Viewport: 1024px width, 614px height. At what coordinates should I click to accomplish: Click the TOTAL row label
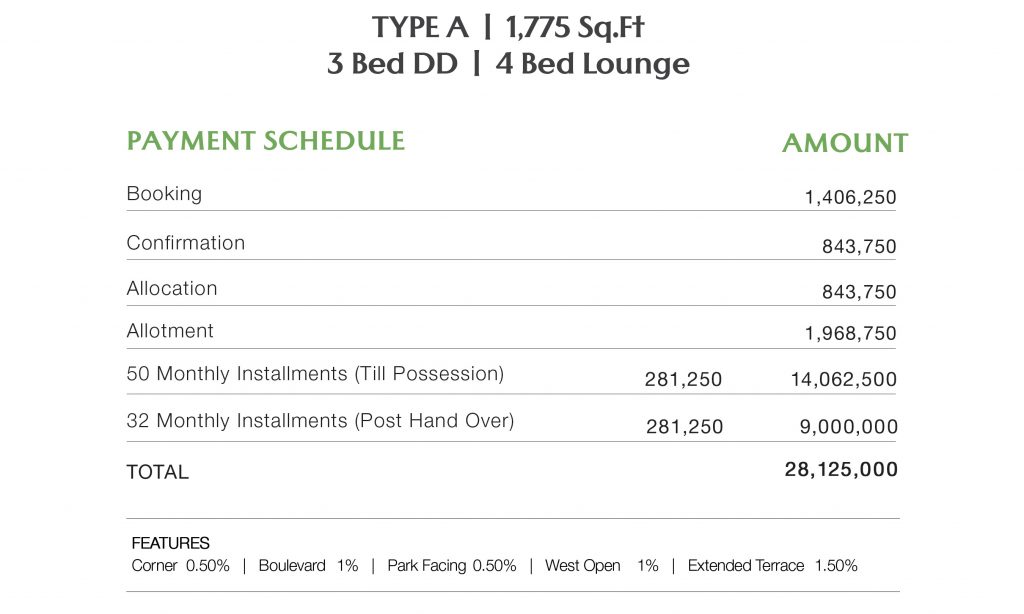coord(157,472)
